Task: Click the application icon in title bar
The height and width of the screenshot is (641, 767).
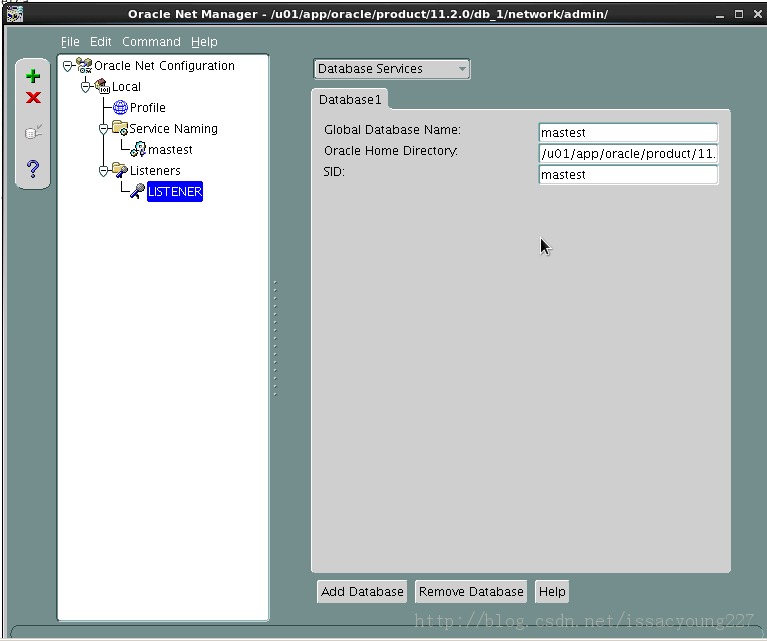Action: [x=14, y=14]
